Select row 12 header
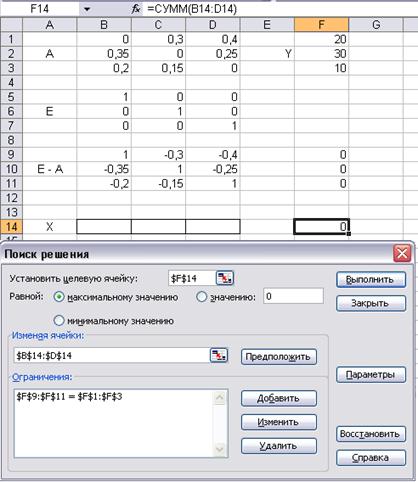The image size is (418, 482). (11, 198)
